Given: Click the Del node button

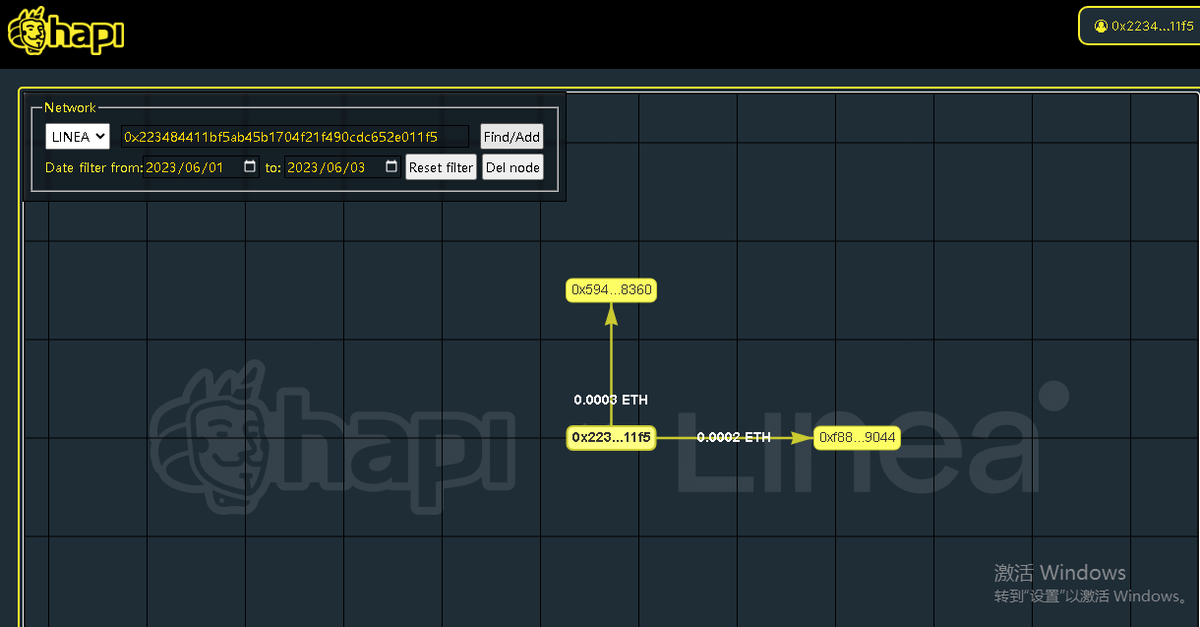Looking at the screenshot, I should (x=512, y=167).
